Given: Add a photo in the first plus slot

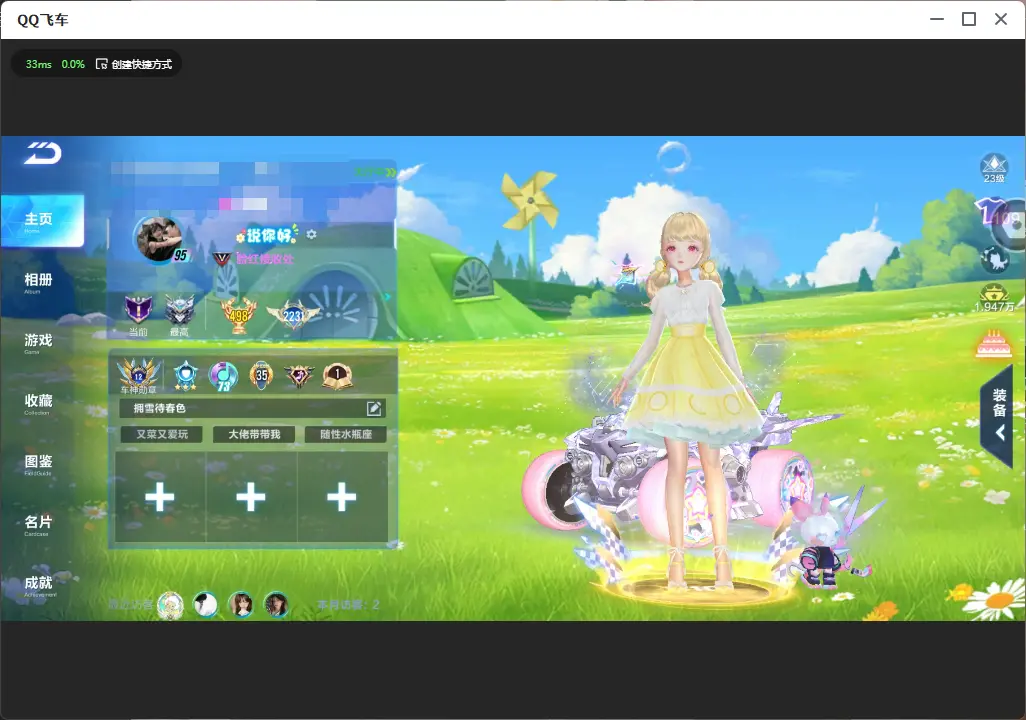Looking at the screenshot, I should pyautogui.click(x=160, y=497).
